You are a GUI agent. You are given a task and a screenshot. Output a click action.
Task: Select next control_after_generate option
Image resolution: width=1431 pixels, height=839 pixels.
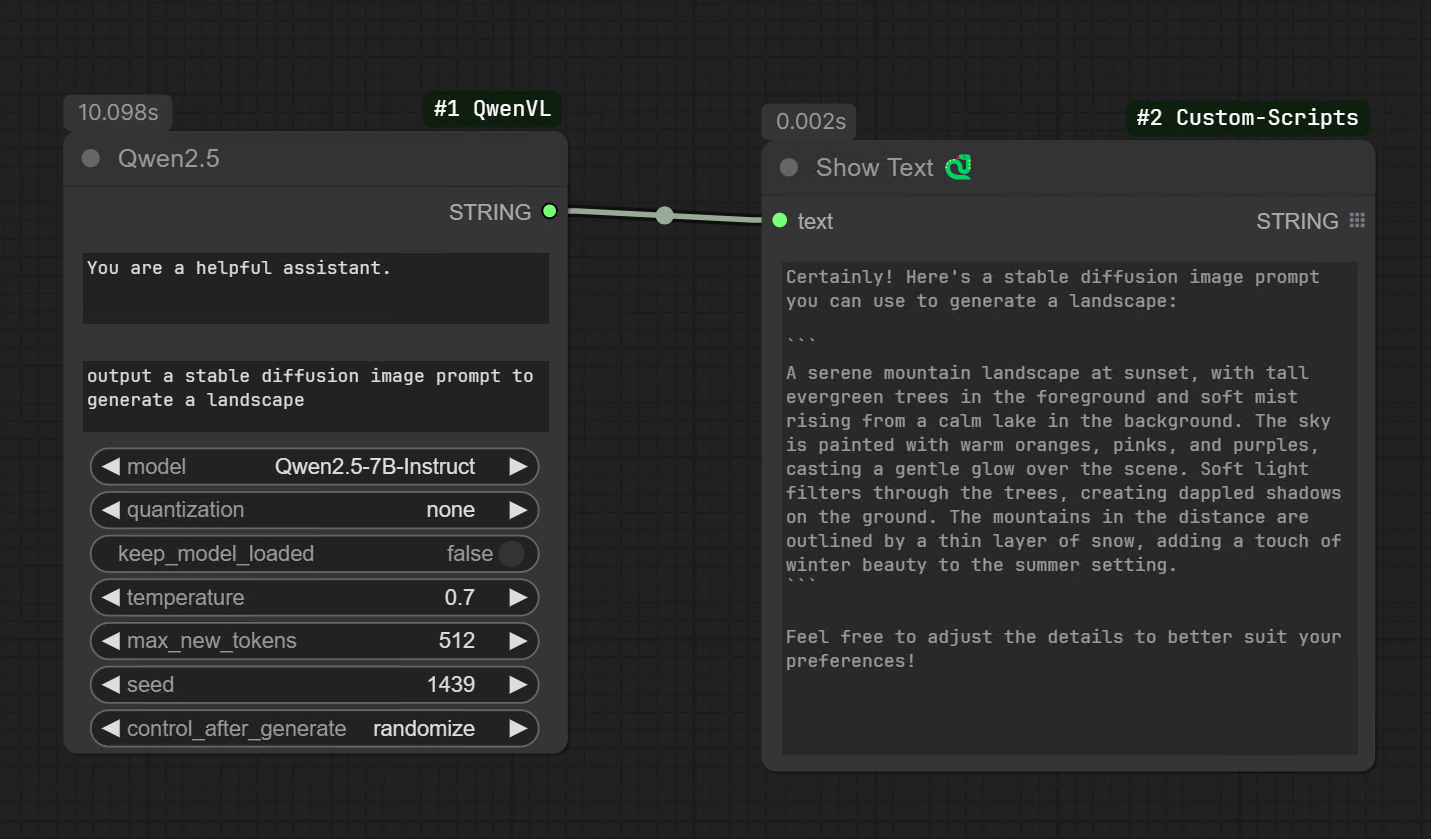pyautogui.click(x=518, y=729)
